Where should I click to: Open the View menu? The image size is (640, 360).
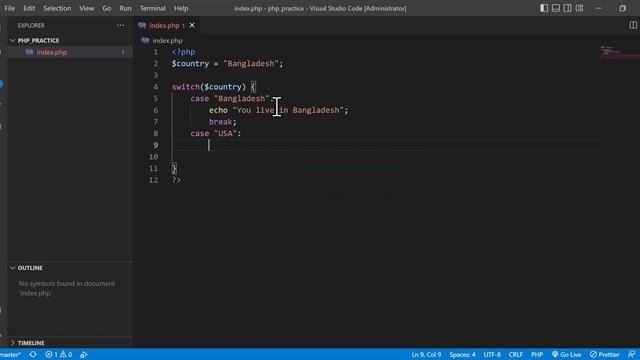tap(87, 8)
